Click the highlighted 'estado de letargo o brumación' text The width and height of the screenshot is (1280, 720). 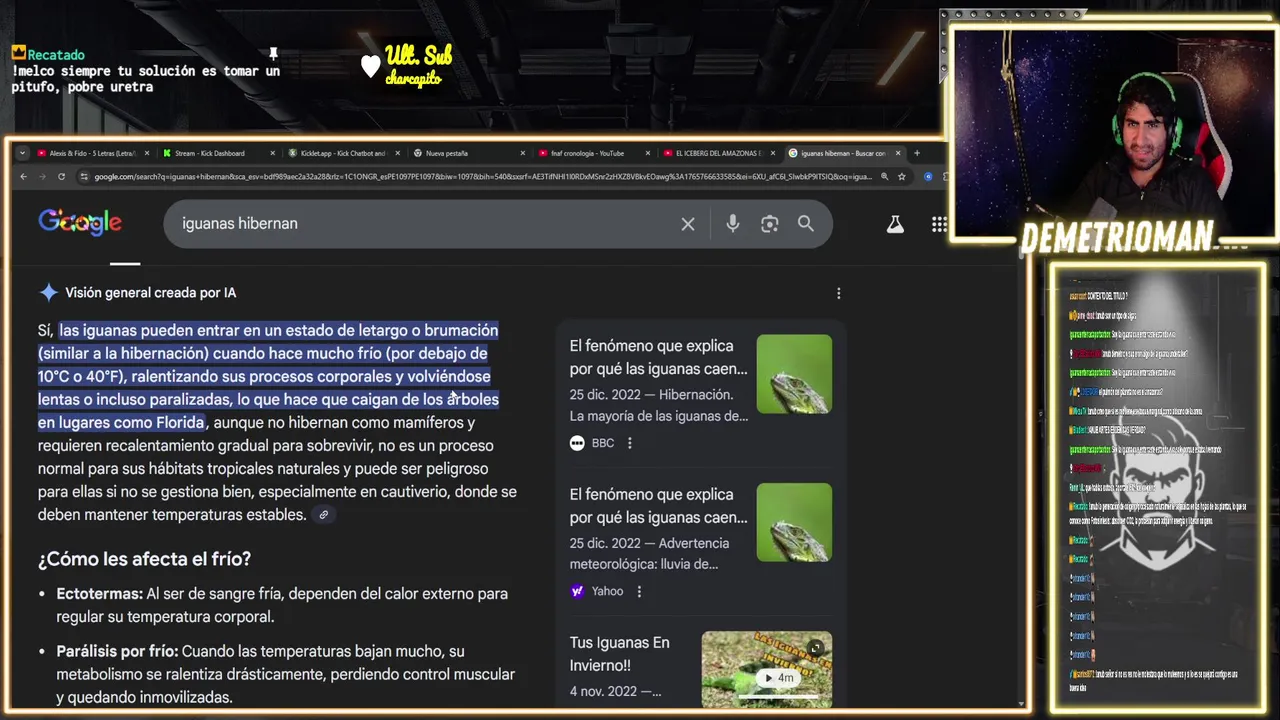(x=393, y=330)
